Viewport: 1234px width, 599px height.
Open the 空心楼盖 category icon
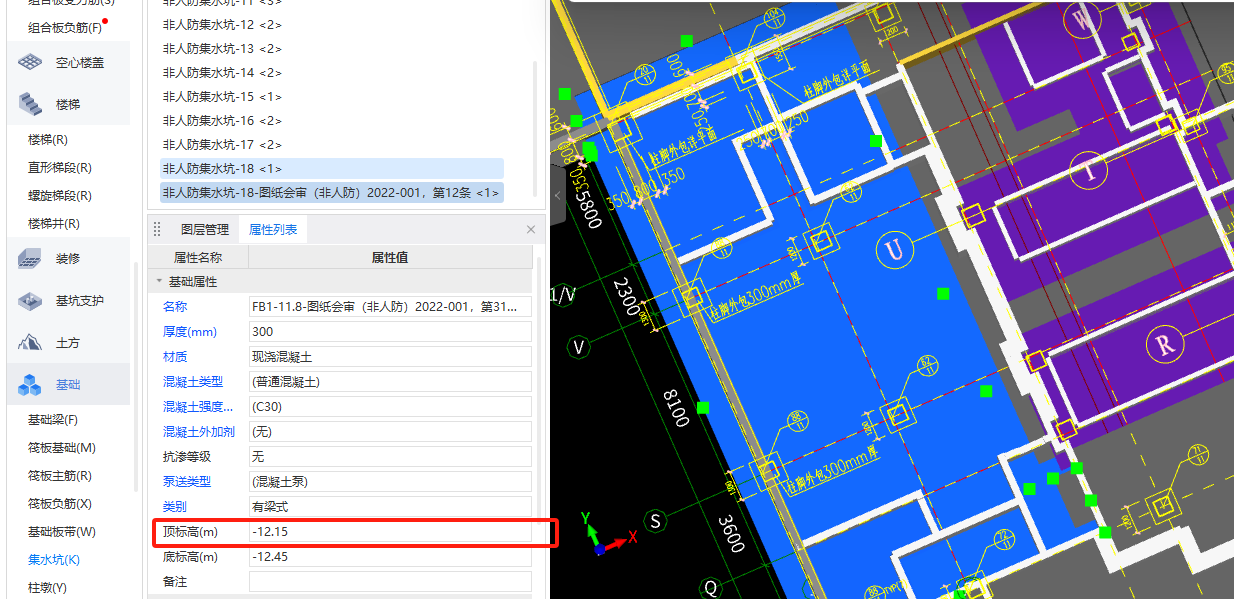click(x=29, y=63)
